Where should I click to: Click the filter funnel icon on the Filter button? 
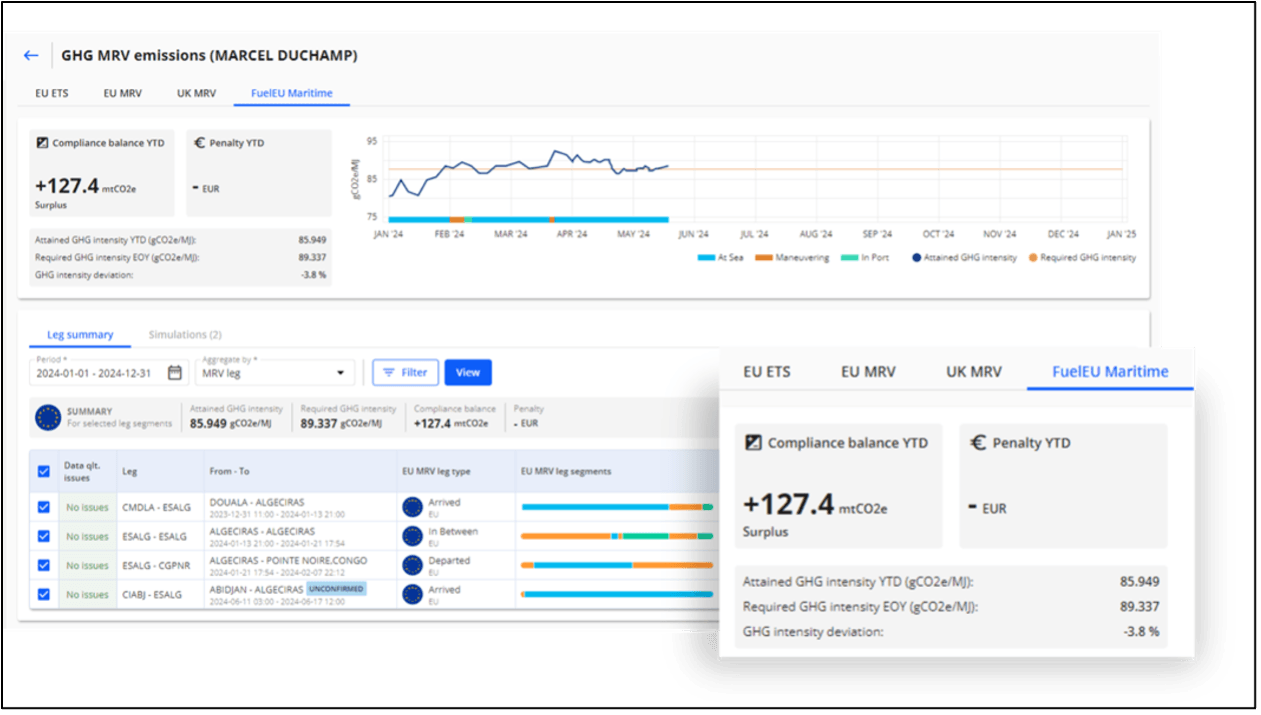[389, 372]
